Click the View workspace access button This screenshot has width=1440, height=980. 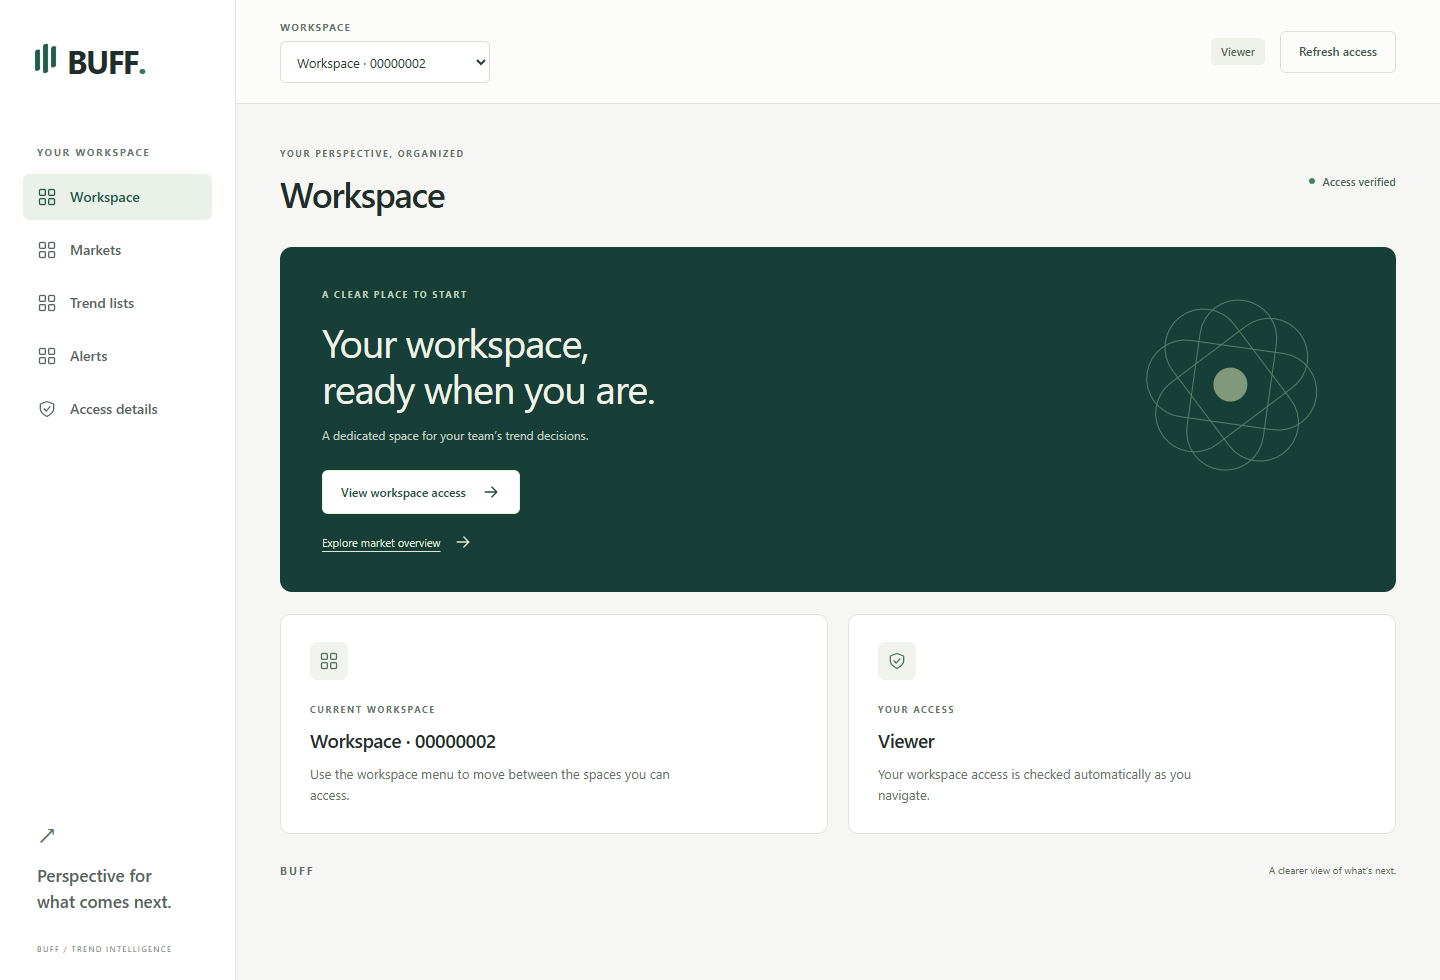click(421, 492)
